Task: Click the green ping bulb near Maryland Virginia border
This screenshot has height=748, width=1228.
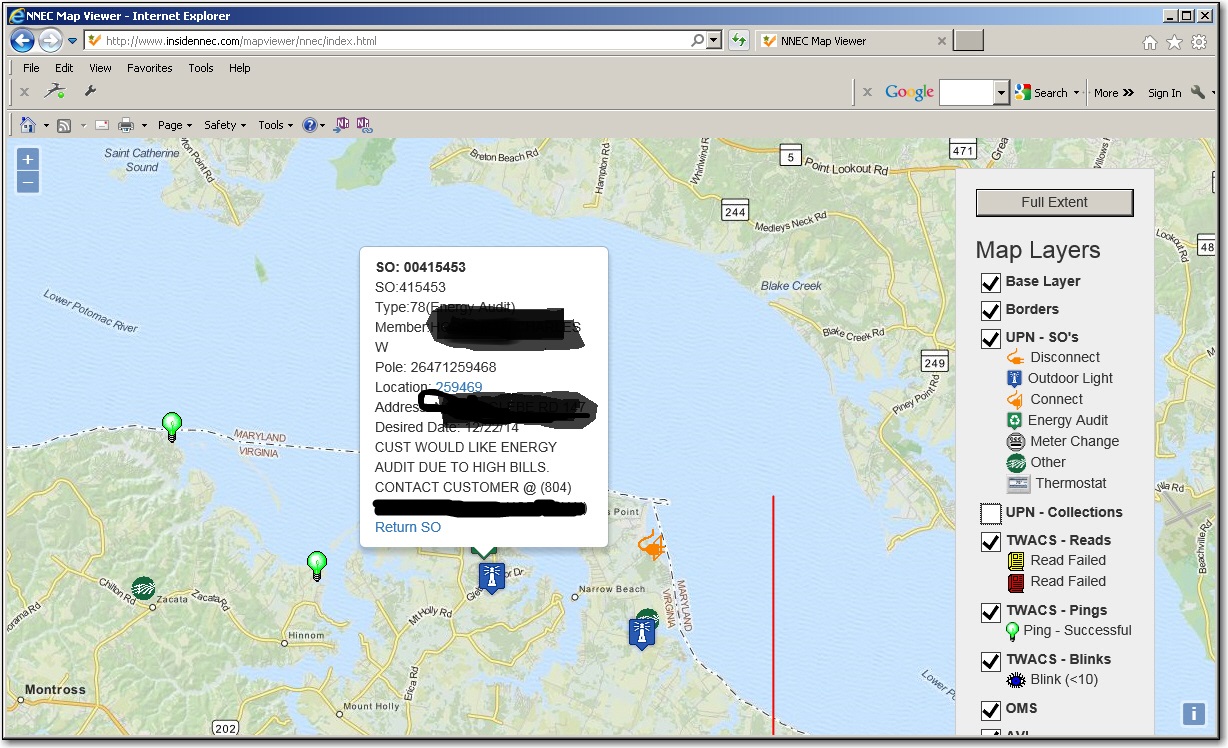Action: [x=172, y=426]
